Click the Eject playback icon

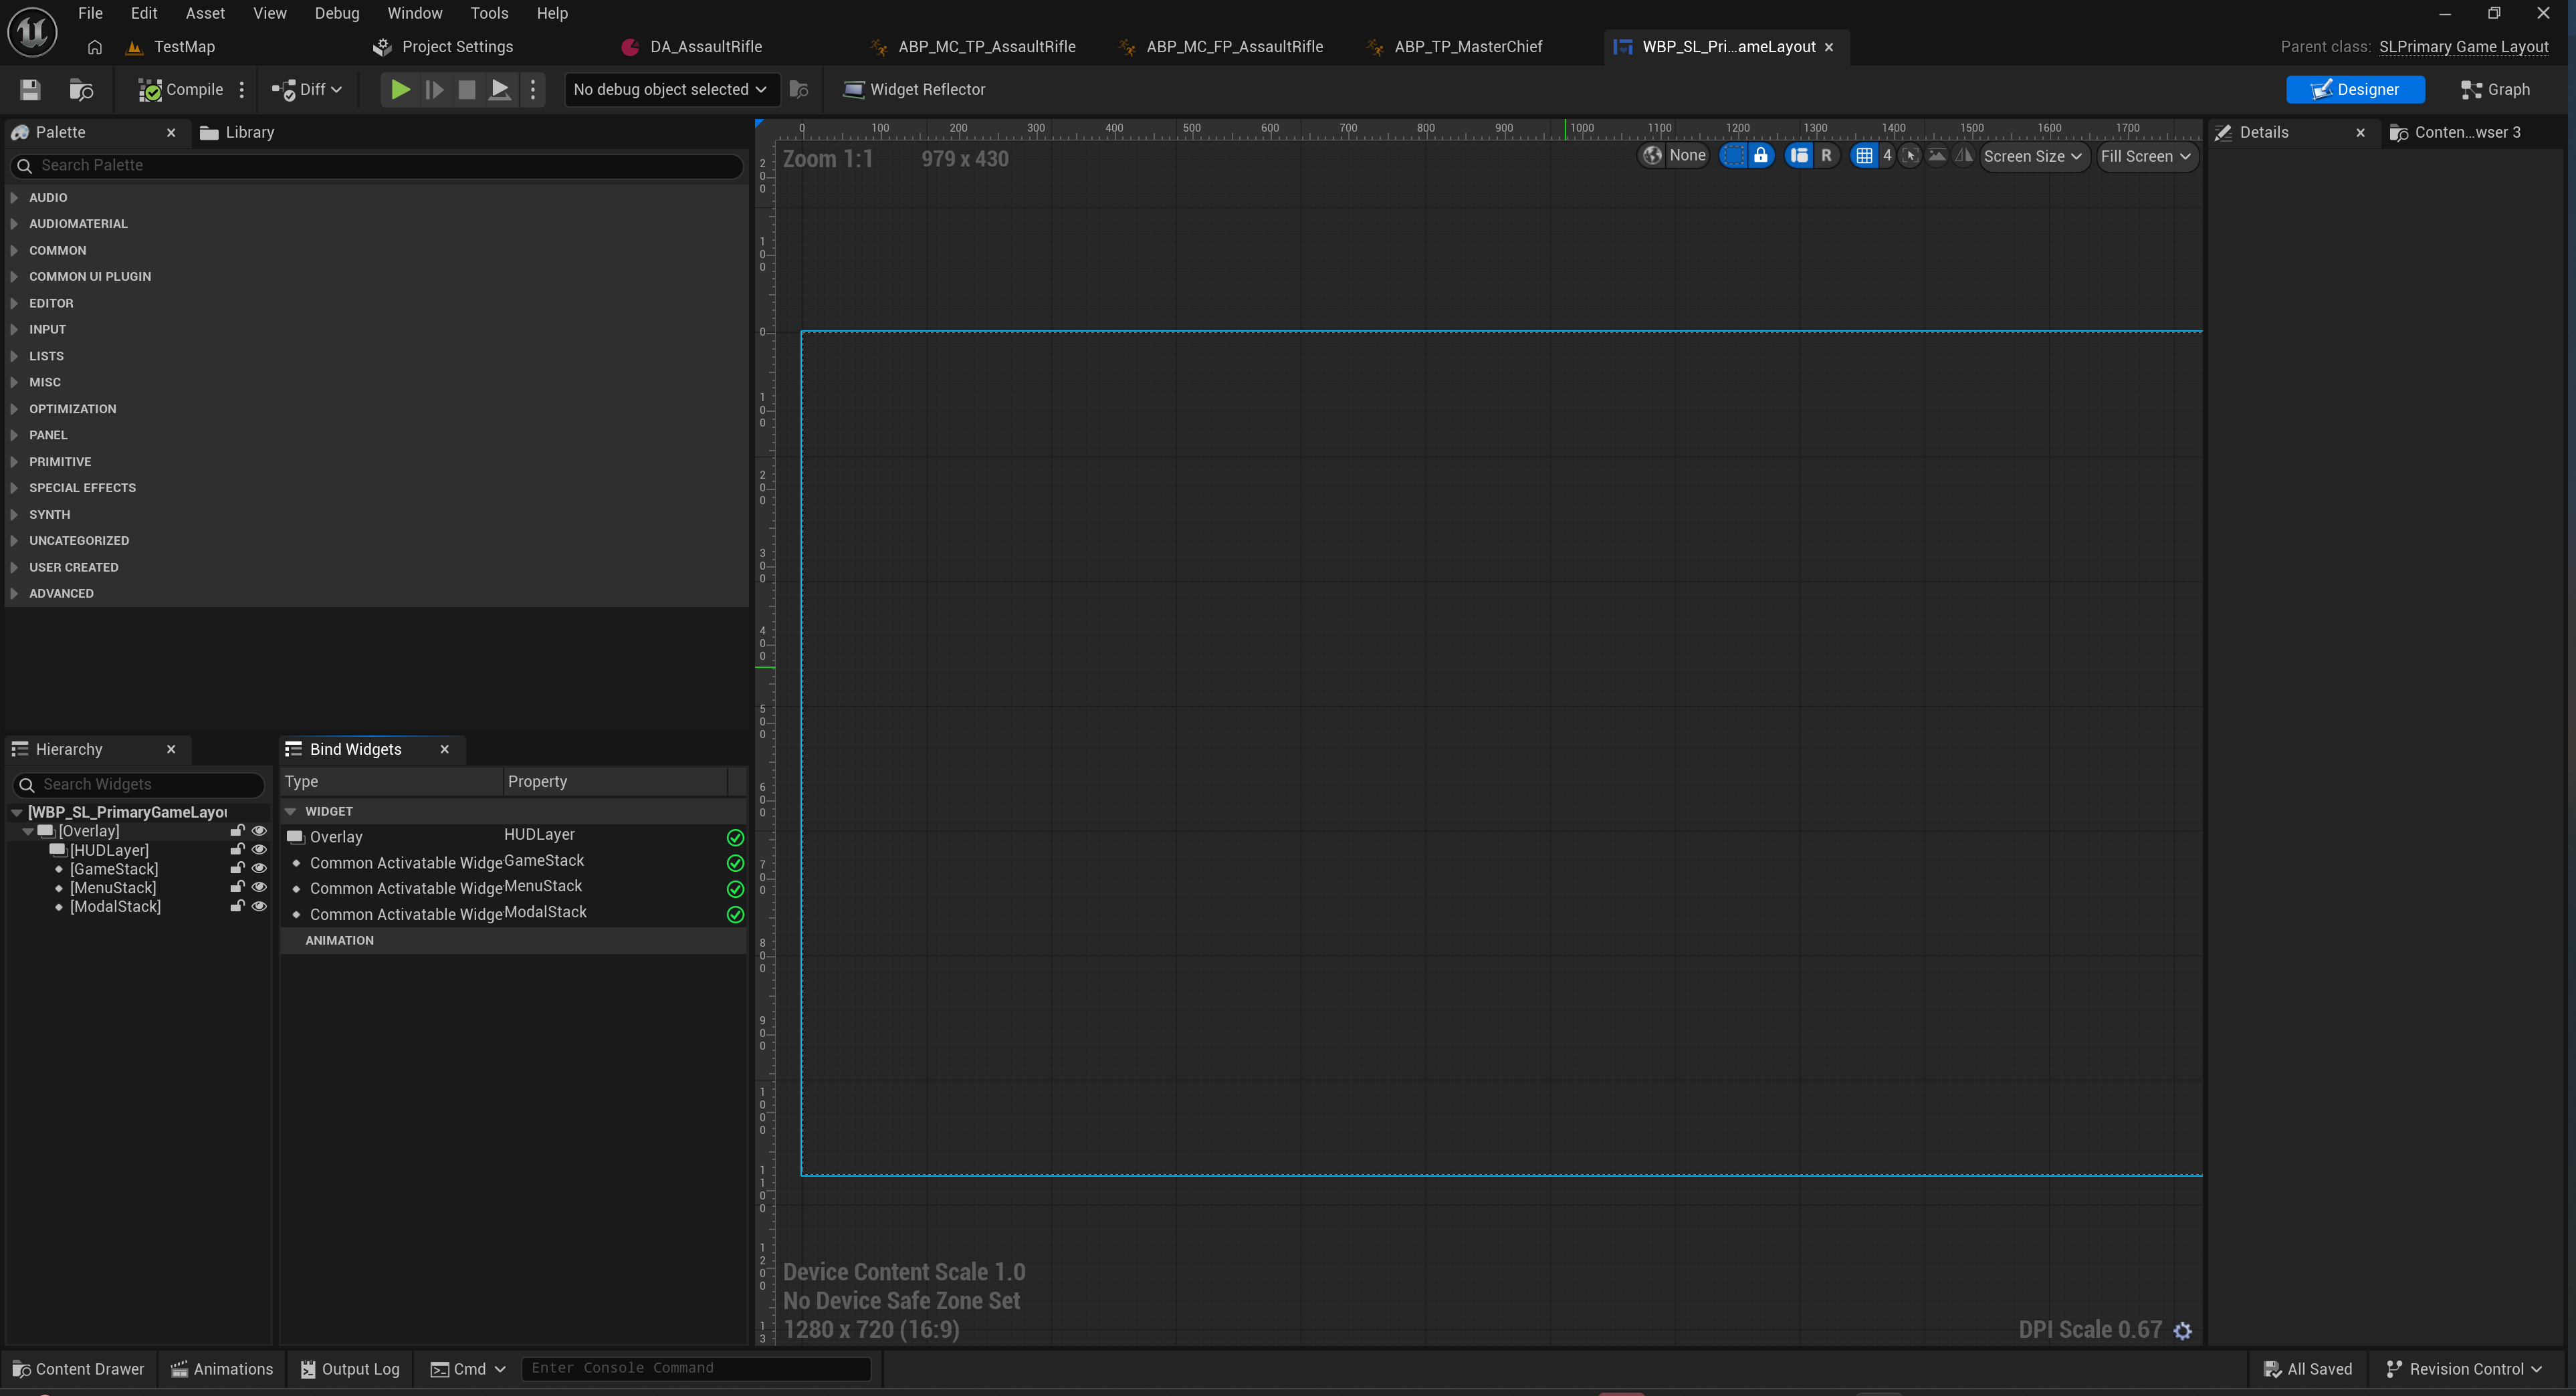click(x=500, y=90)
